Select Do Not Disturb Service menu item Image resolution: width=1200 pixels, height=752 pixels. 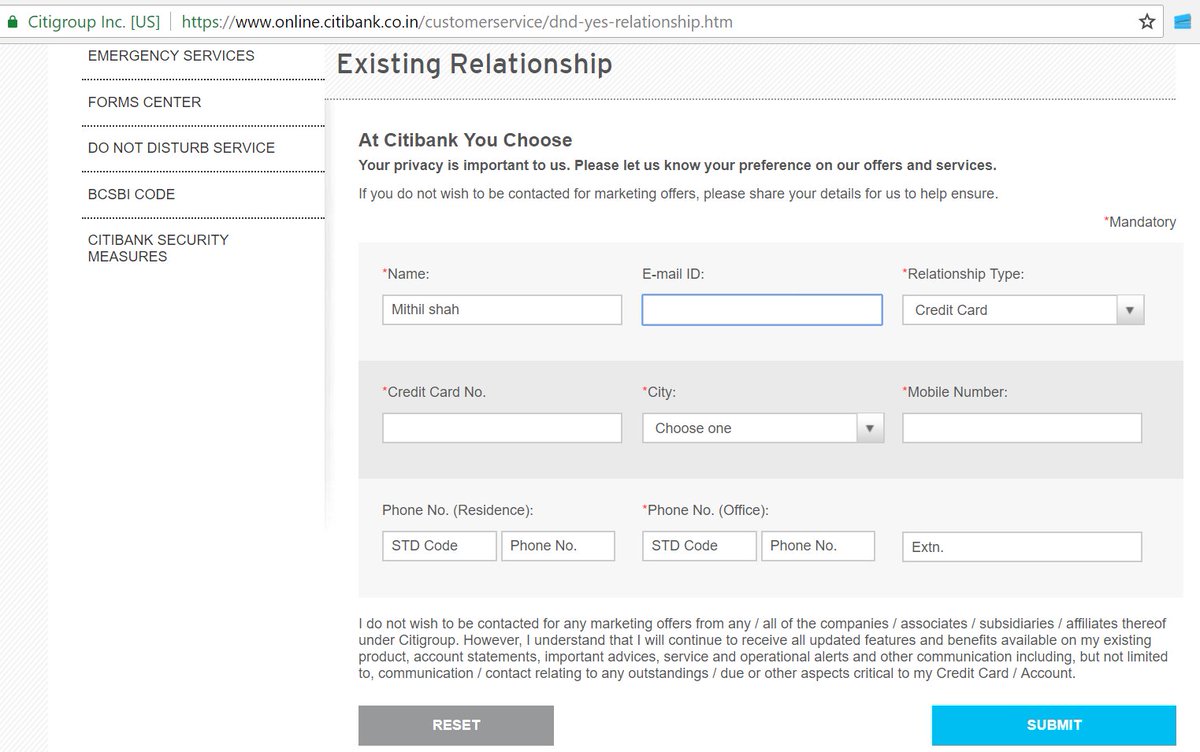click(181, 147)
